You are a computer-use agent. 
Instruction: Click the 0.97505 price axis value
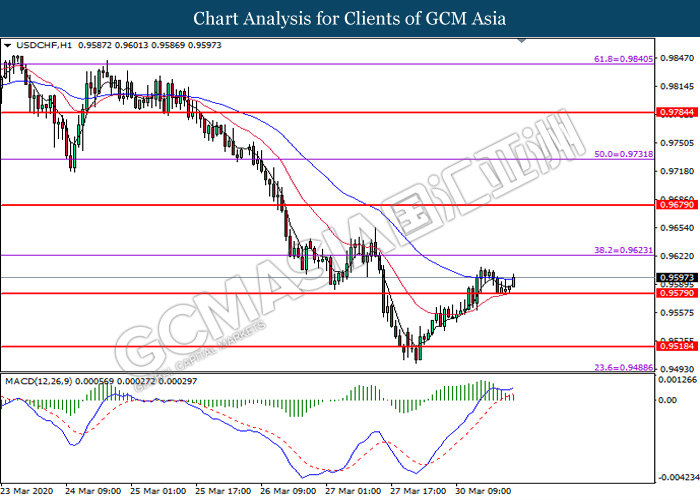click(677, 143)
